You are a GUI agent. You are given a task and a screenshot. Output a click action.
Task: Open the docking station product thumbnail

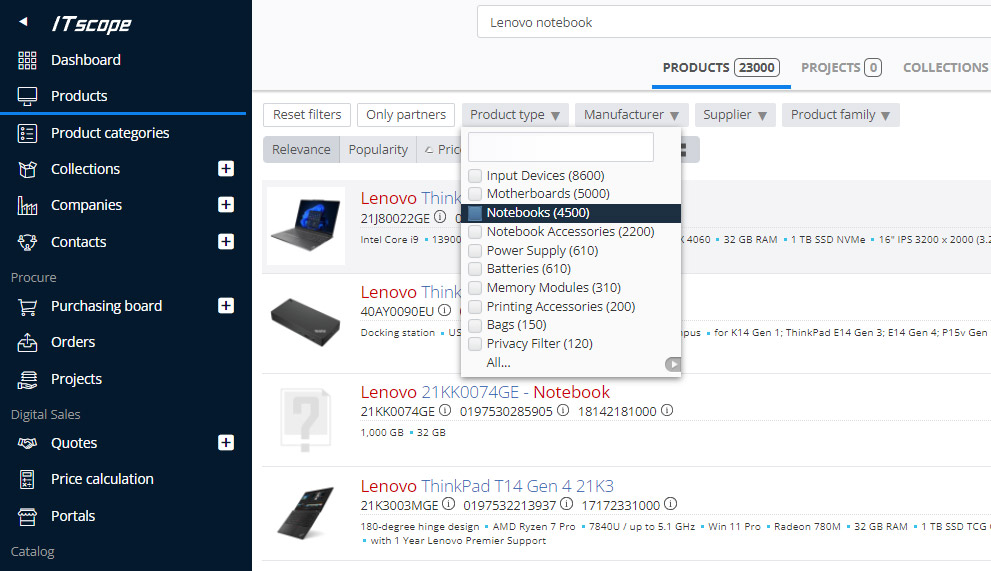(306, 322)
